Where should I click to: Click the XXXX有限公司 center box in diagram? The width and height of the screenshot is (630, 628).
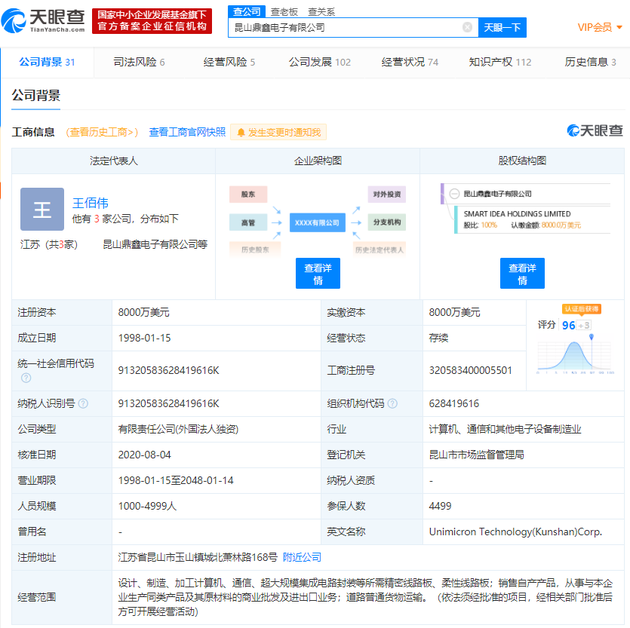[x=317, y=223]
